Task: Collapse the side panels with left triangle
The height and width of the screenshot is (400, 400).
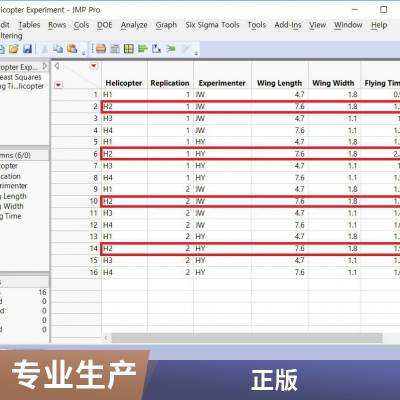Action: [57, 66]
